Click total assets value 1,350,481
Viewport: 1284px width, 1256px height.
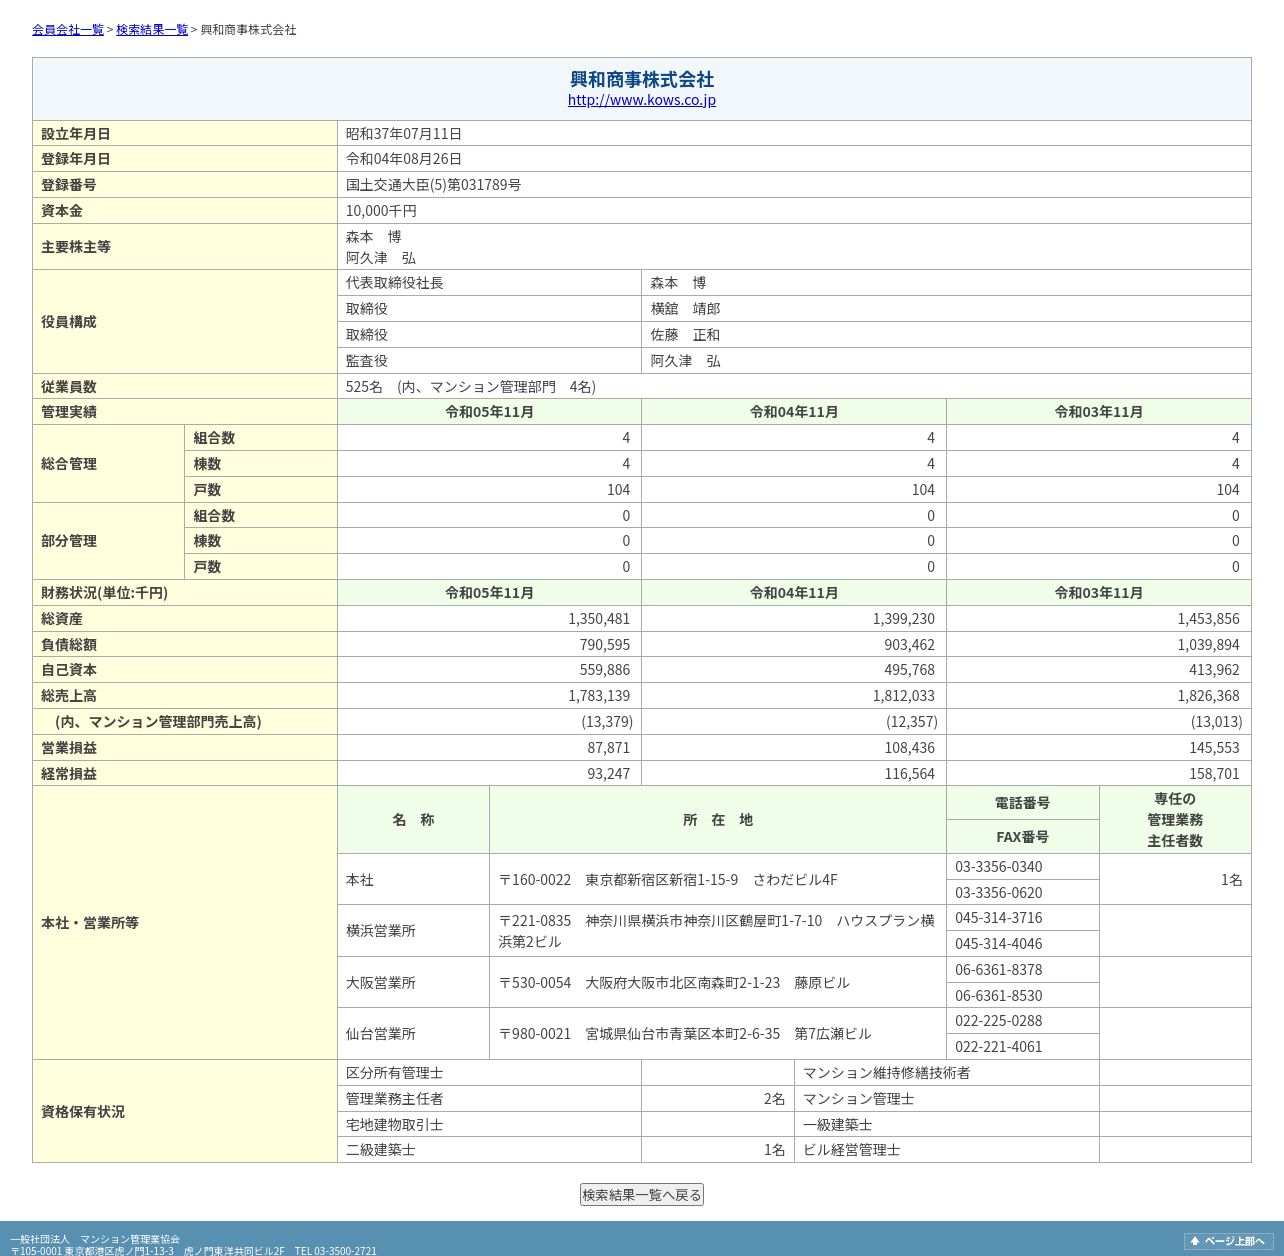pos(599,619)
